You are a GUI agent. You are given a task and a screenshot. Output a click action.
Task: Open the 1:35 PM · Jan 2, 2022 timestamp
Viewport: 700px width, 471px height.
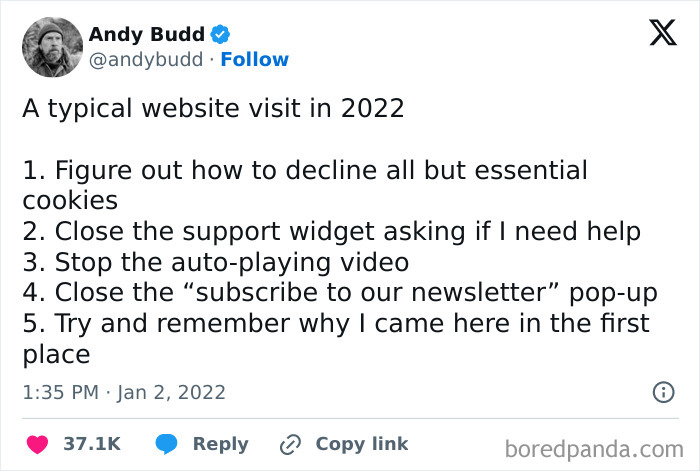(x=124, y=393)
